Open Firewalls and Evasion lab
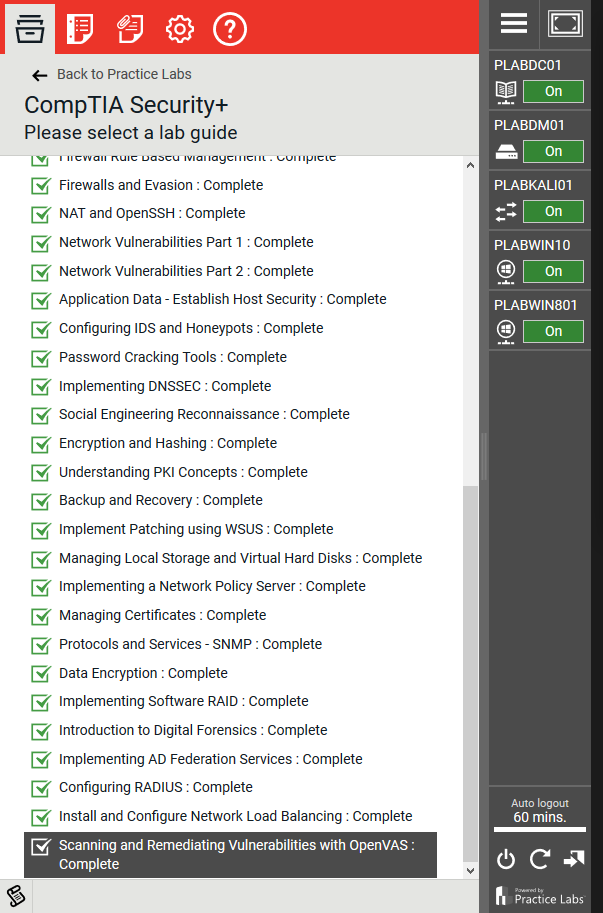Viewport: 603px width, 913px height. 161,185
